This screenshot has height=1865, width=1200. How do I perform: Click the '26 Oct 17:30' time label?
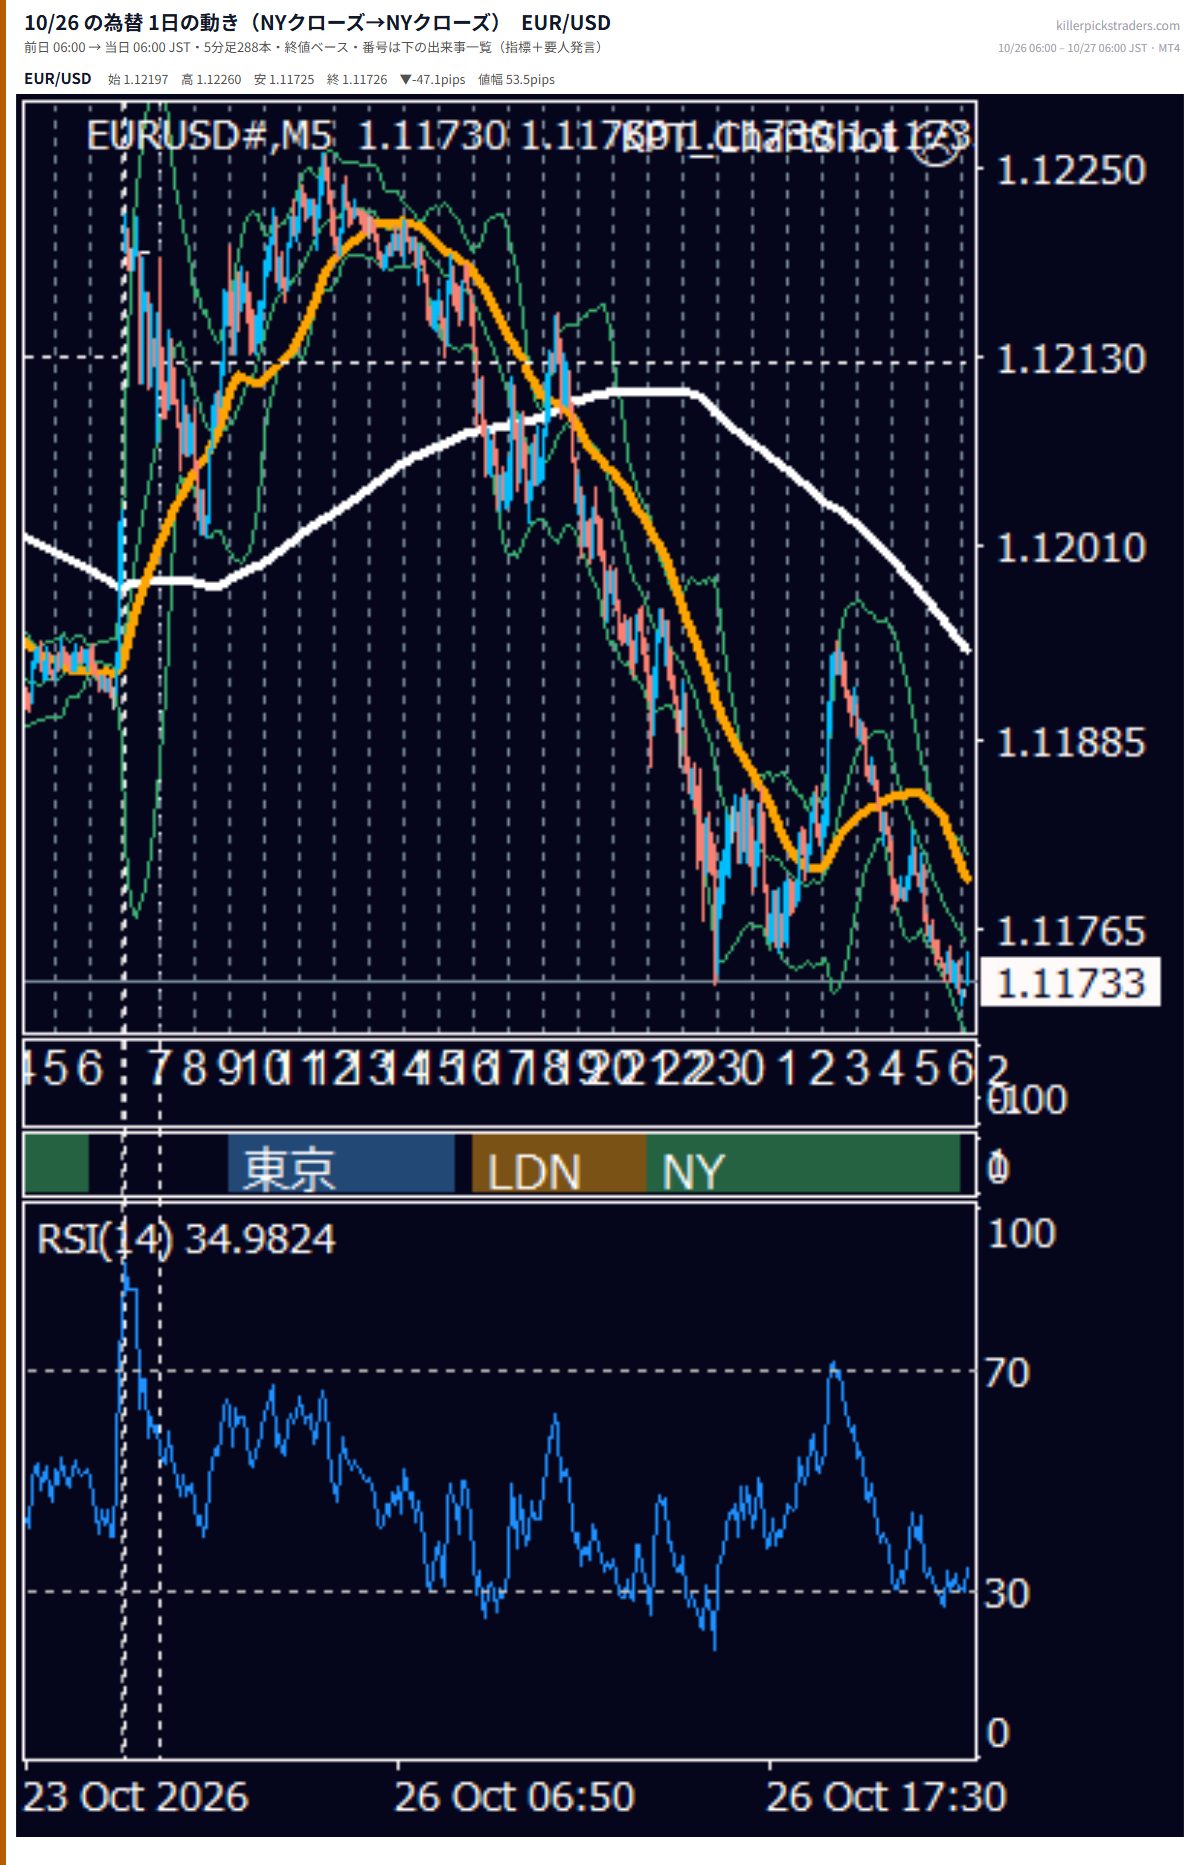point(887,1798)
